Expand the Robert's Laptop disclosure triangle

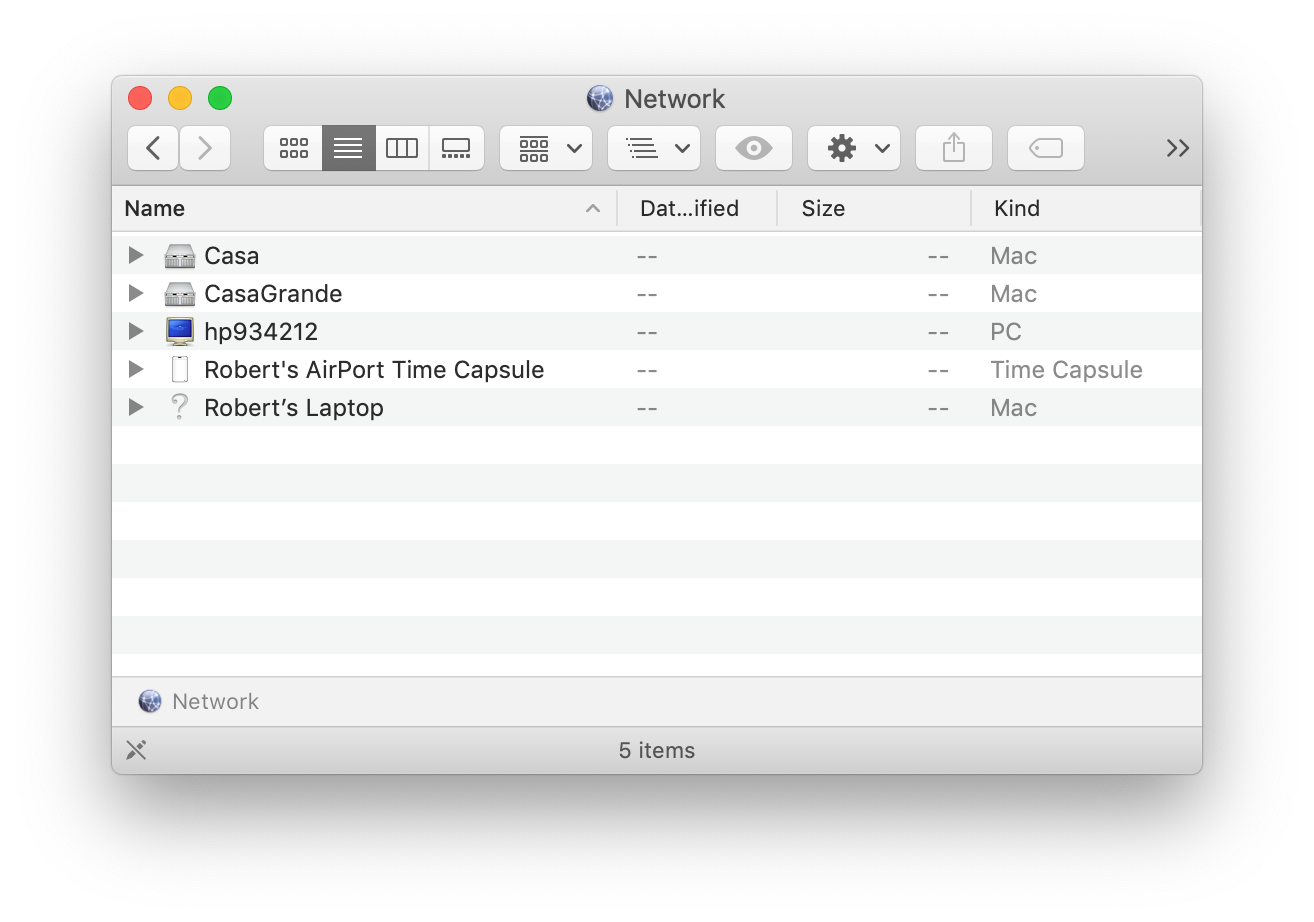[x=136, y=407]
